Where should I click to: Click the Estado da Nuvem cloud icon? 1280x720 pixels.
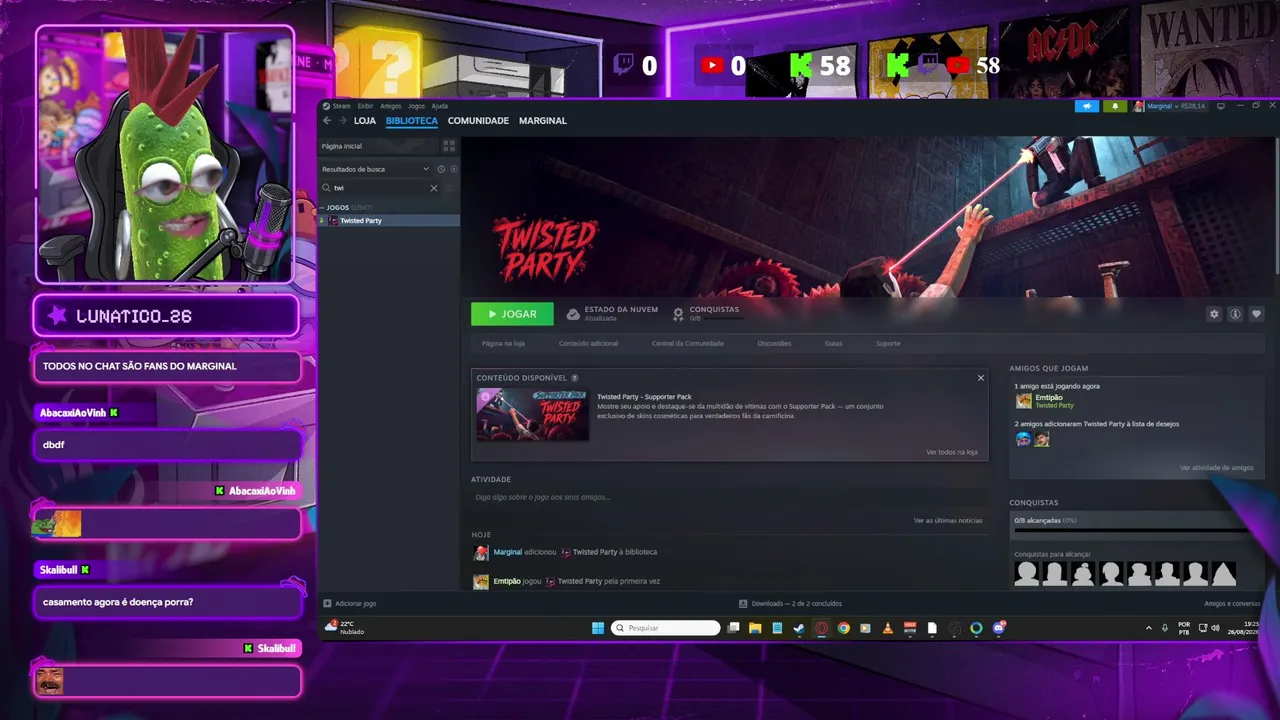573,314
